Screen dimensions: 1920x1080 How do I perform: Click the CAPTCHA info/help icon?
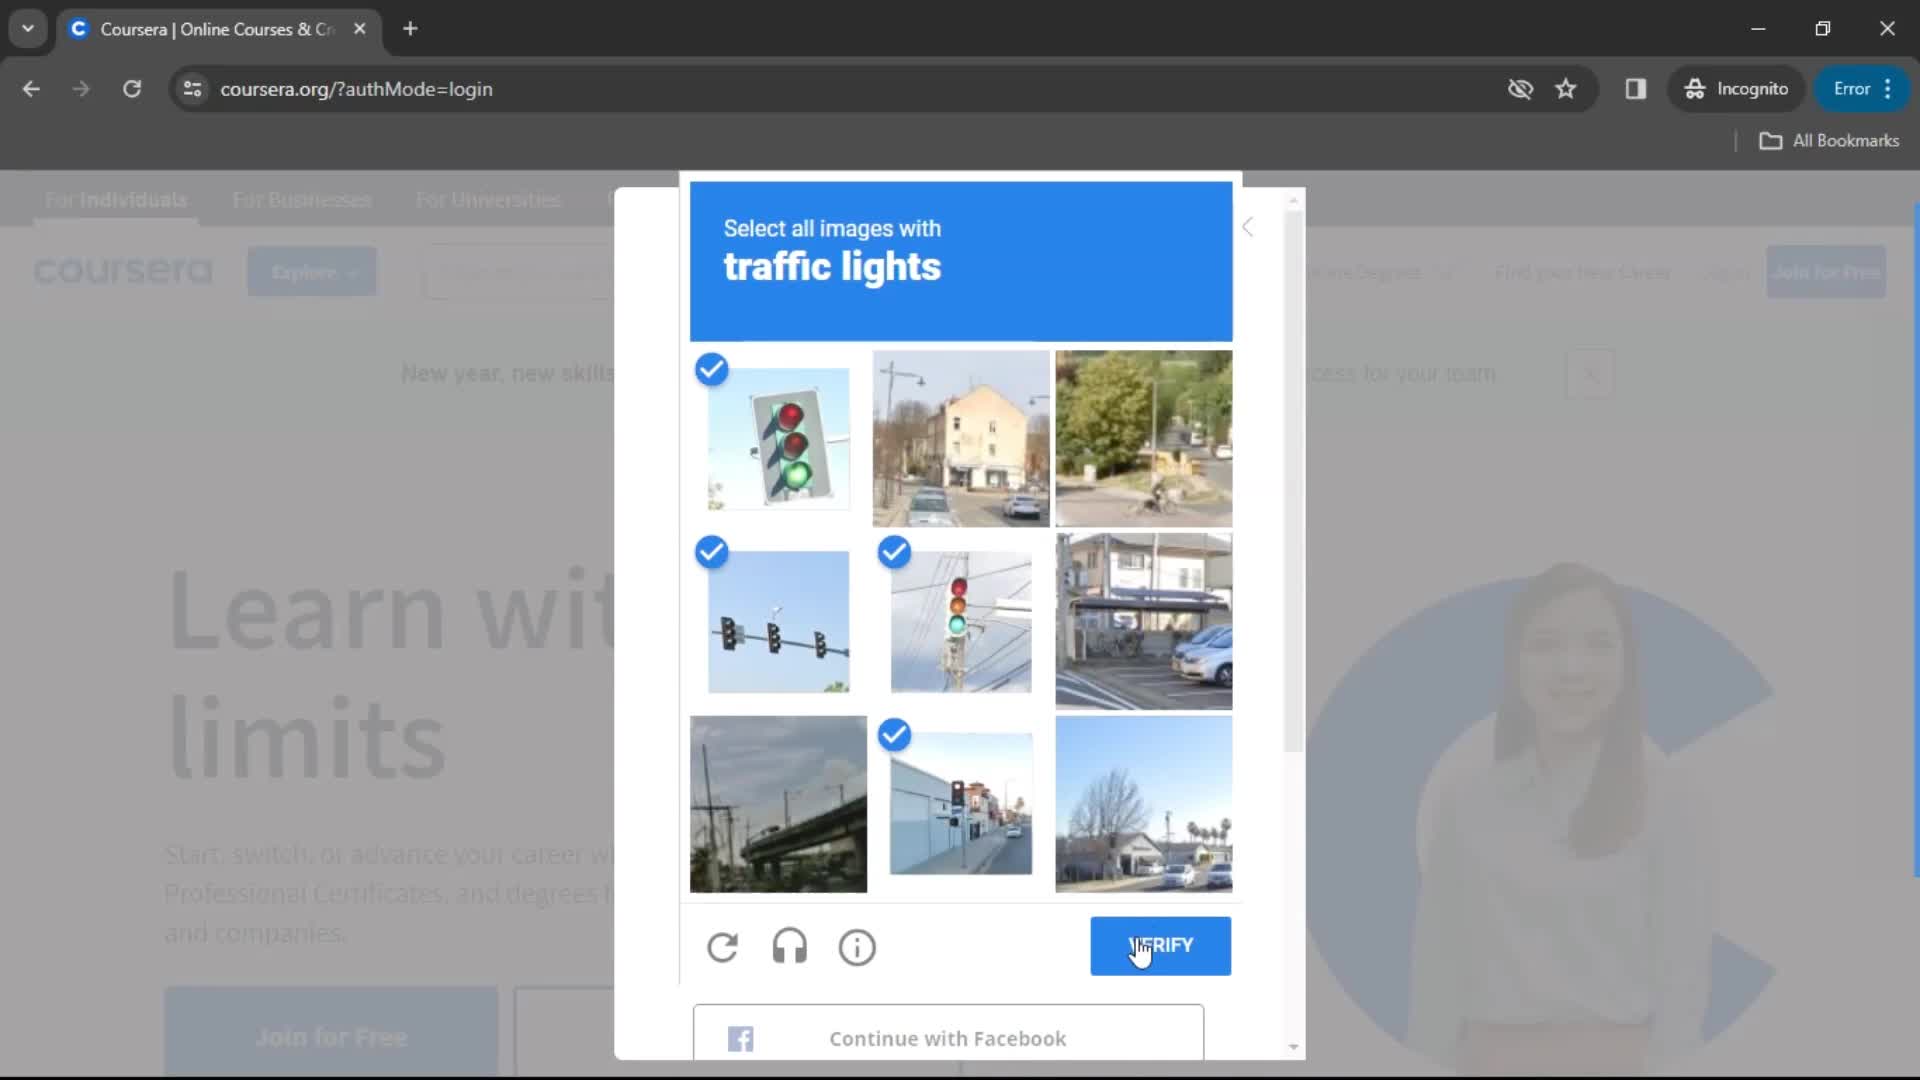tap(857, 947)
